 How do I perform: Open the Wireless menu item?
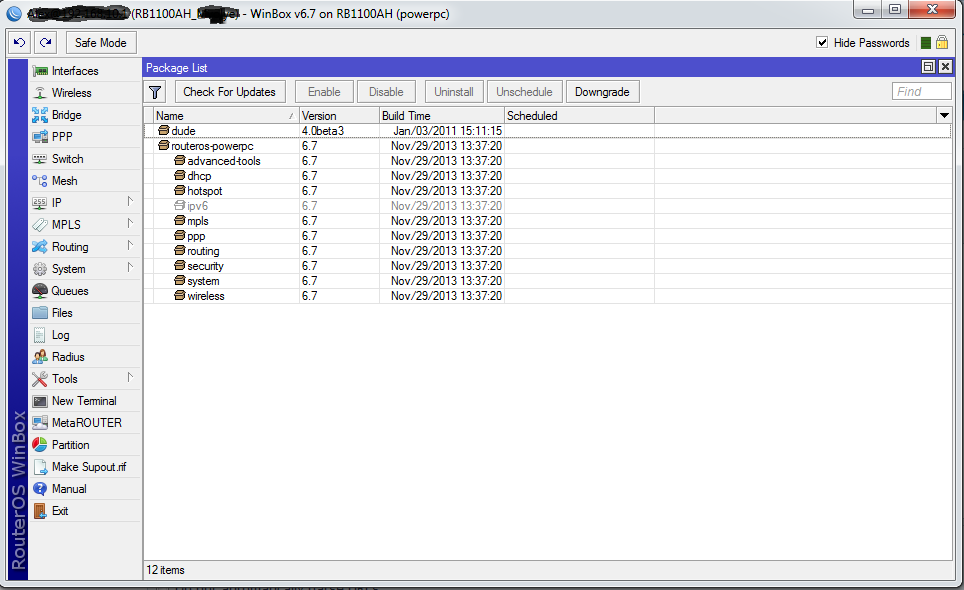pyautogui.click(x=85, y=93)
